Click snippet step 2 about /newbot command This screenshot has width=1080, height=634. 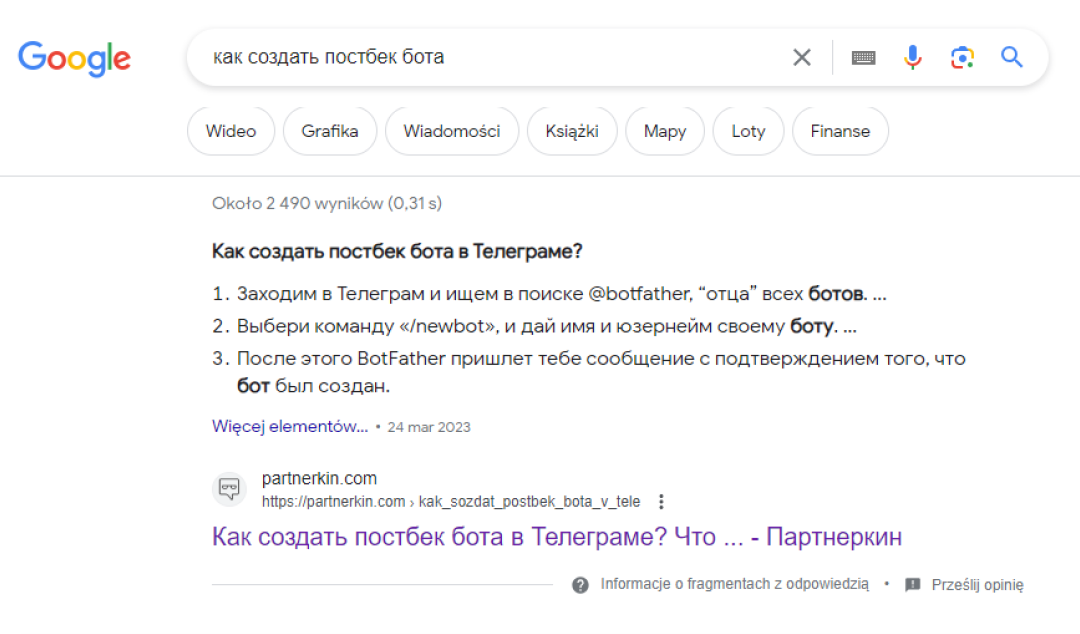click(546, 326)
